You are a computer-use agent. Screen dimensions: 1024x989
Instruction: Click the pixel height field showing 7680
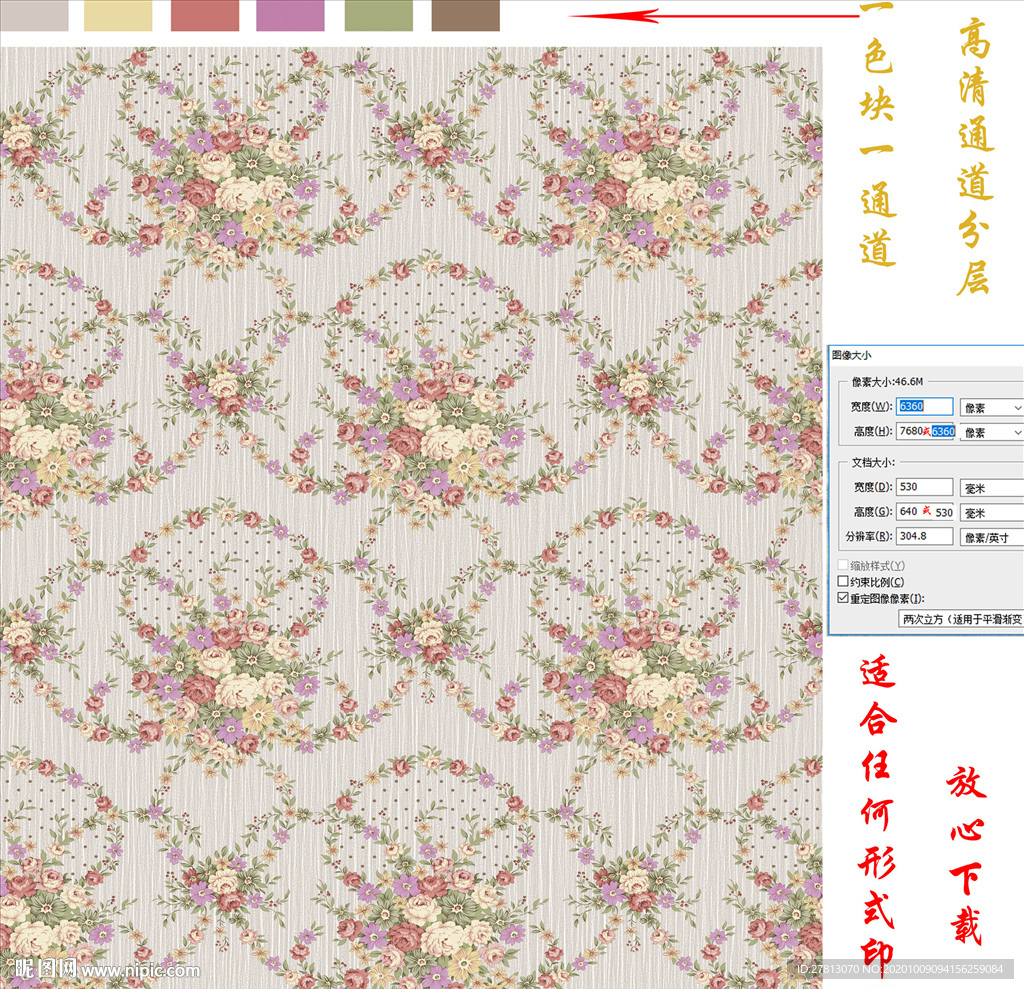point(925,431)
